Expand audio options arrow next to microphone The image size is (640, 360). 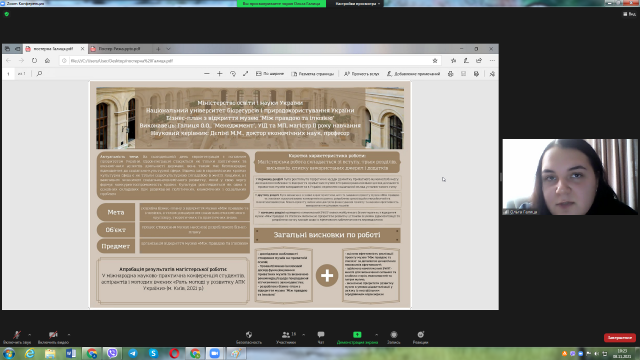[x=29, y=335]
